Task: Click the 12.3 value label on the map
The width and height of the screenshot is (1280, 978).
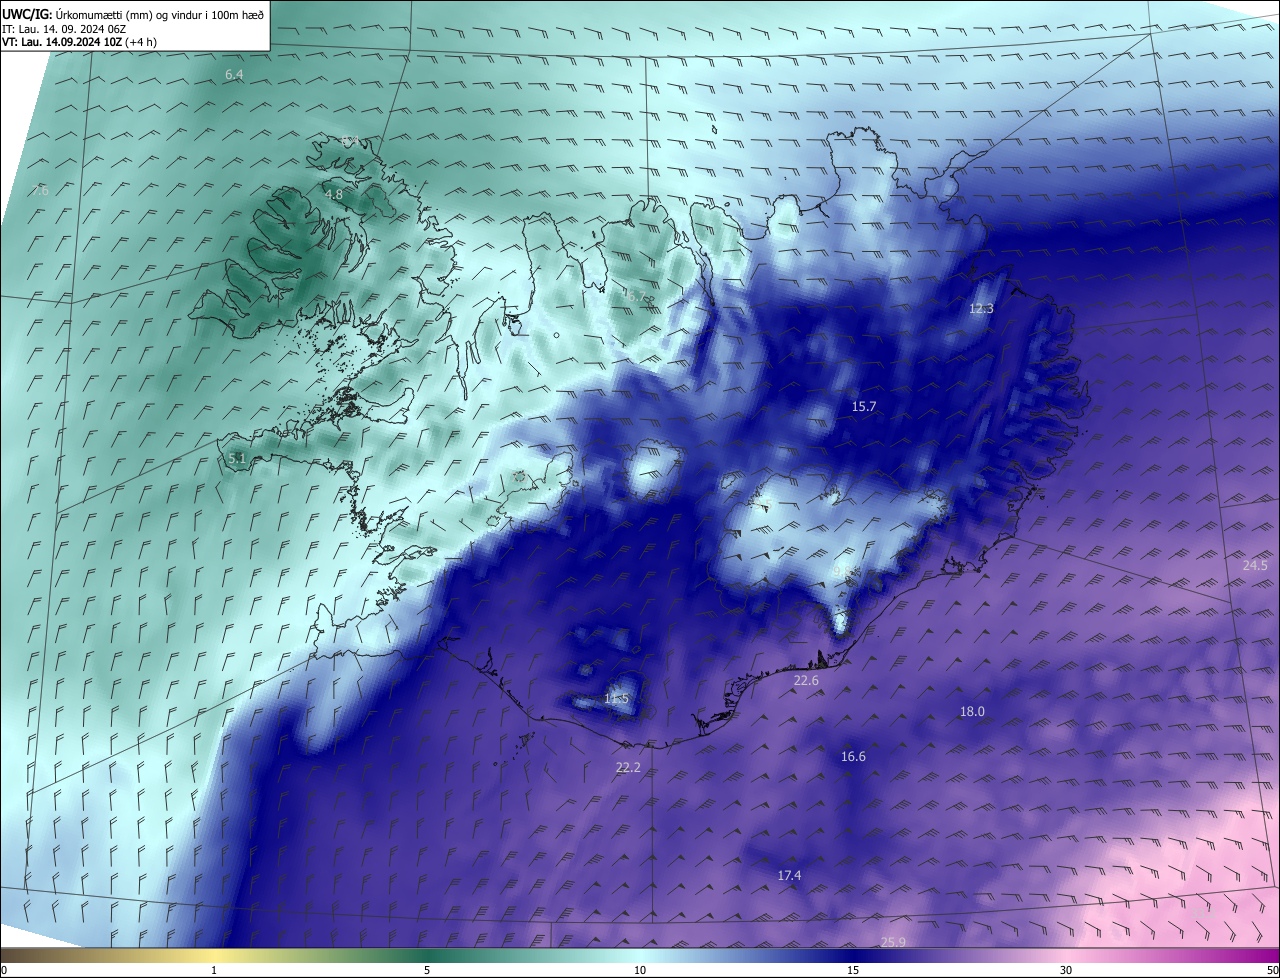Action: click(x=981, y=309)
